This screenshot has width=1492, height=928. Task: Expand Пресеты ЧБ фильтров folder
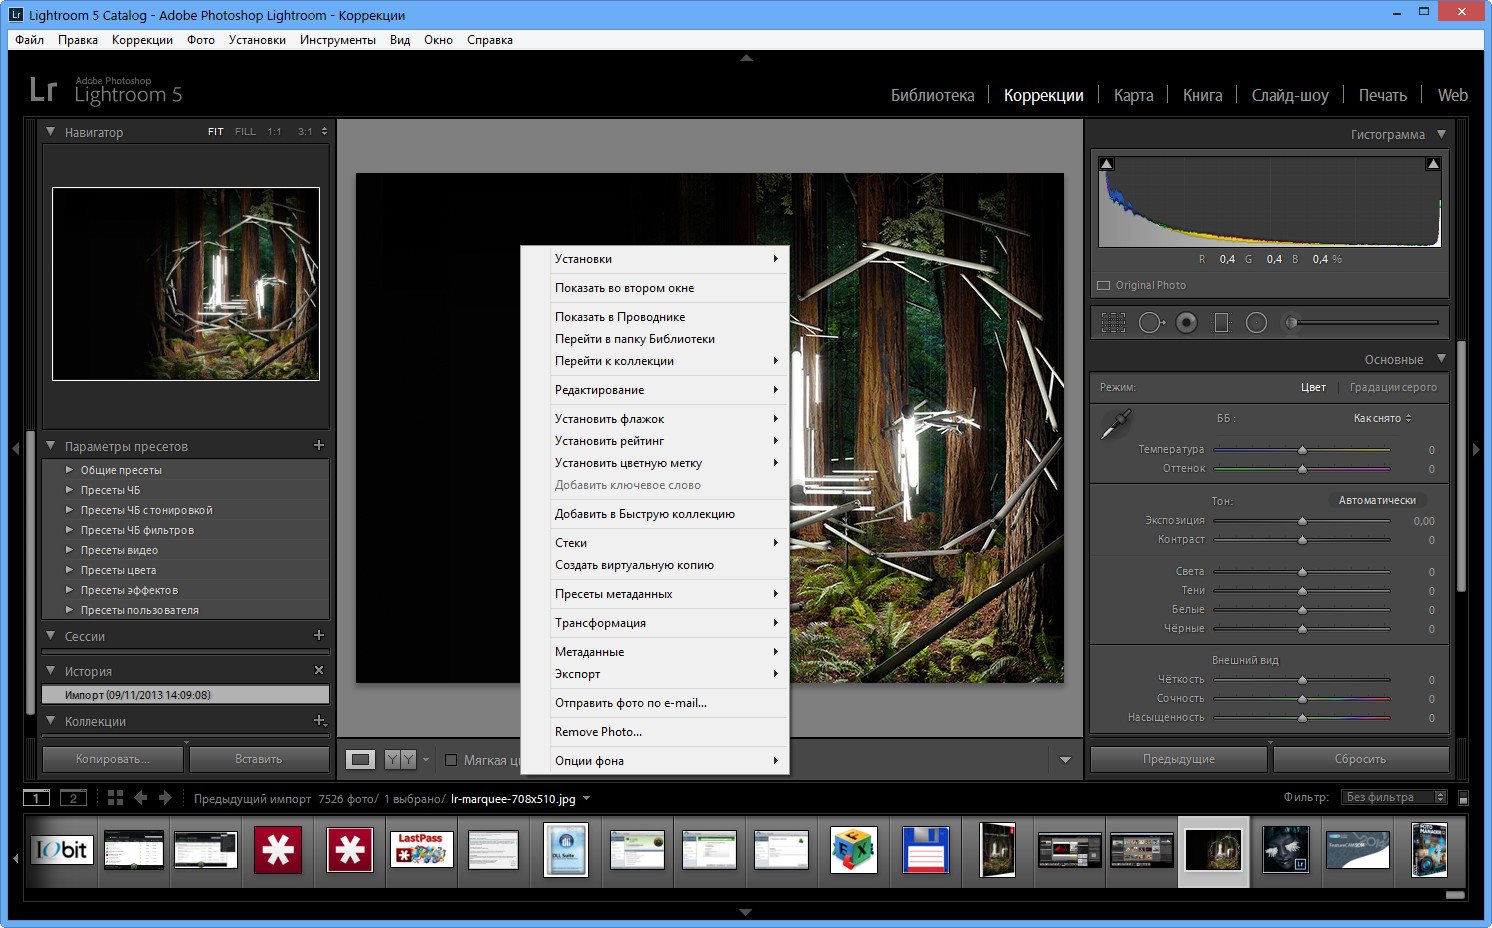coord(69,529)
